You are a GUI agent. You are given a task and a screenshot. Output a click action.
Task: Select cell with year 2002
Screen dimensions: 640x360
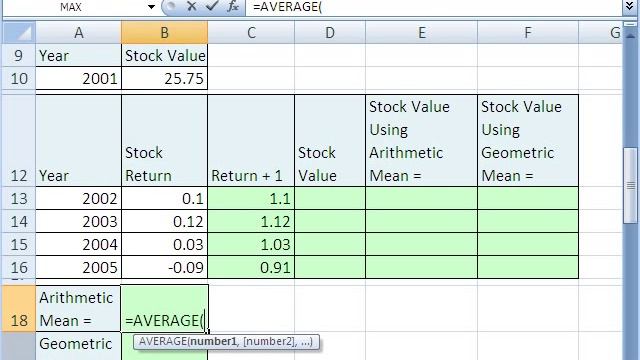(x=78, y=198)
